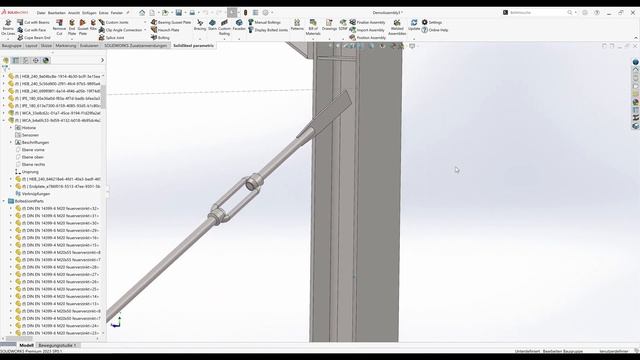Open the Welded Assemblies tool
The width and height of the screenshot is (640, 360).
(397, 27)
